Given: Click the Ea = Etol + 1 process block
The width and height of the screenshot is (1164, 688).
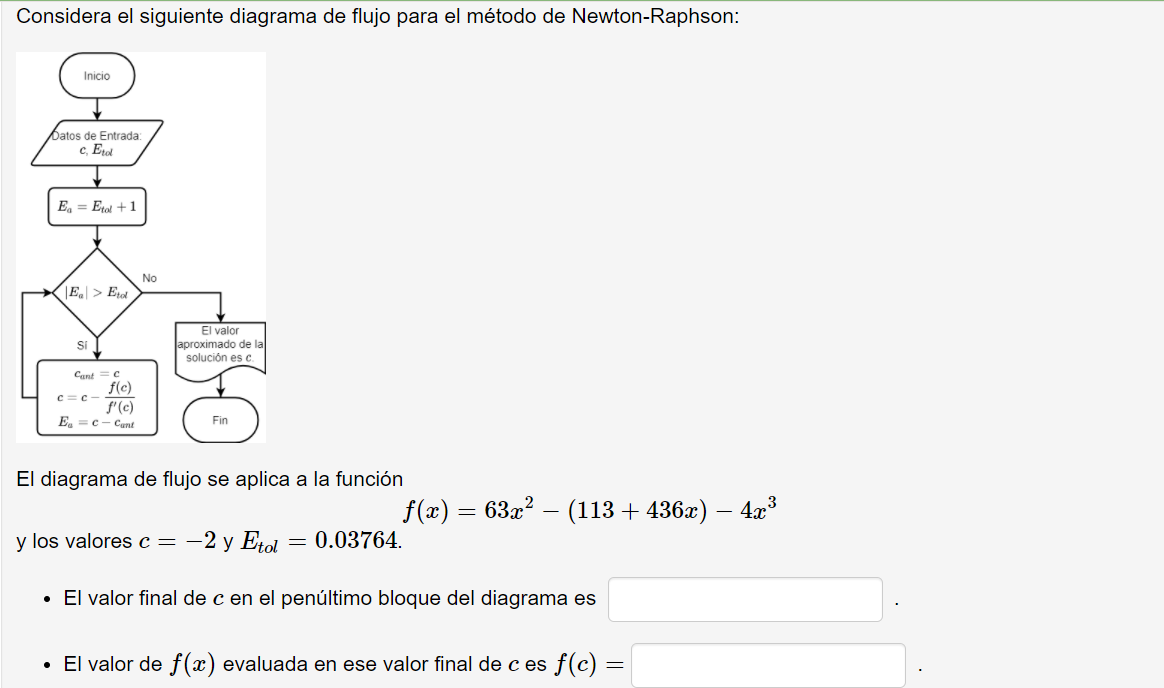Looking at the screenshot, I should coord(97,206).
